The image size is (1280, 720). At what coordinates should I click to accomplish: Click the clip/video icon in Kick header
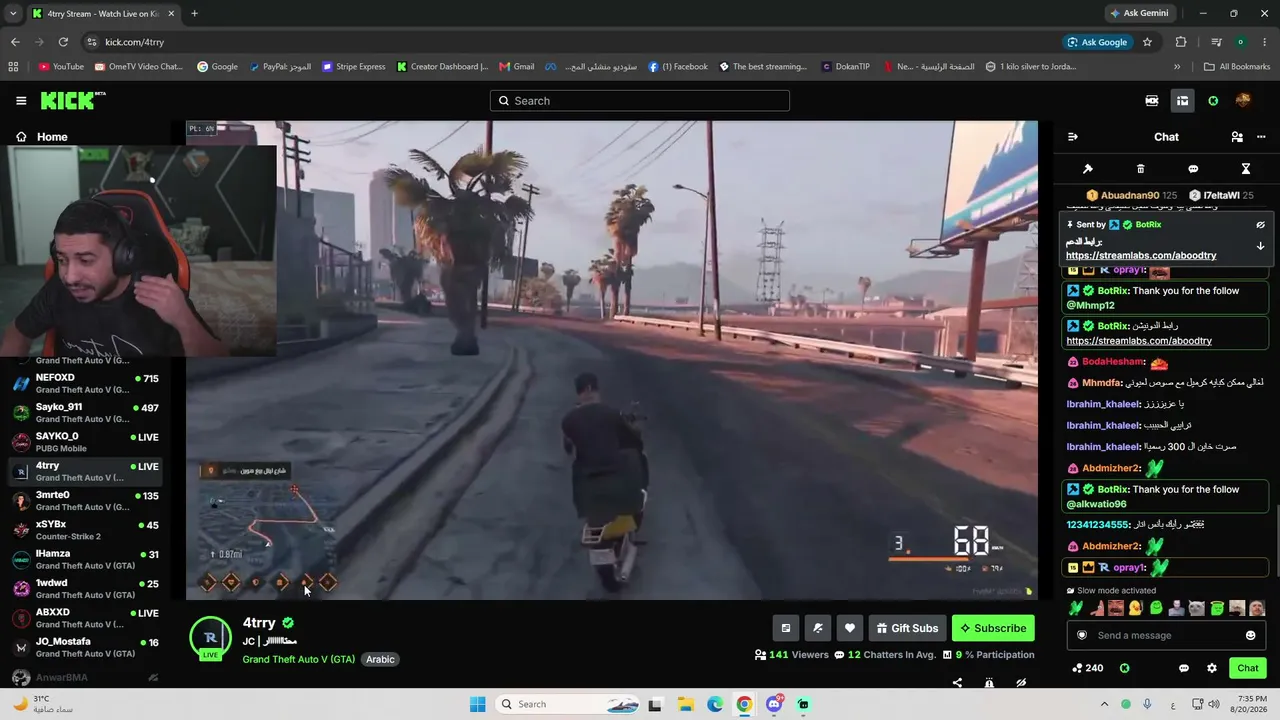pyautogui.click(x=1152, y=101)
